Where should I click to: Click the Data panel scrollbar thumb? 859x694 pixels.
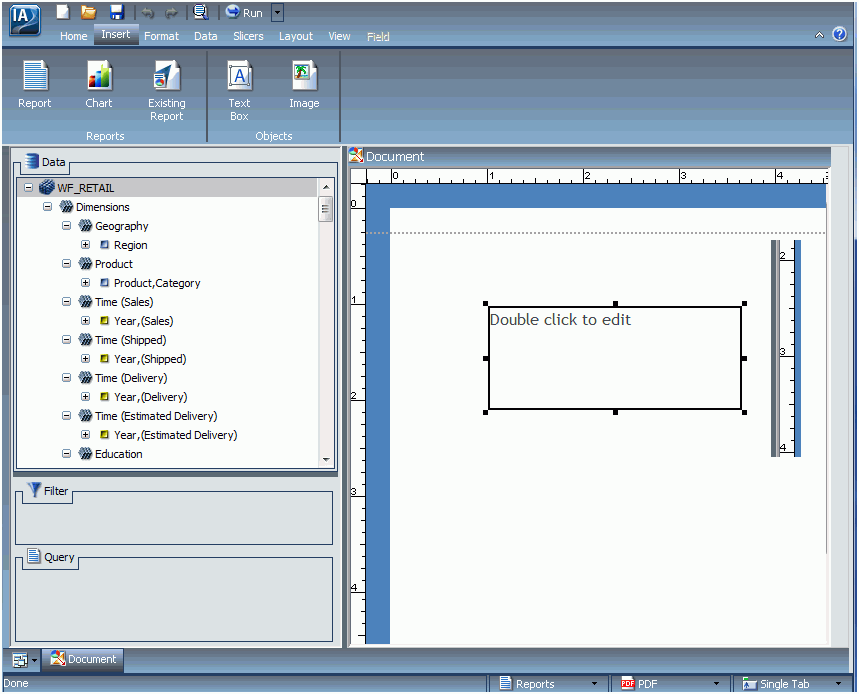(326, 209)
